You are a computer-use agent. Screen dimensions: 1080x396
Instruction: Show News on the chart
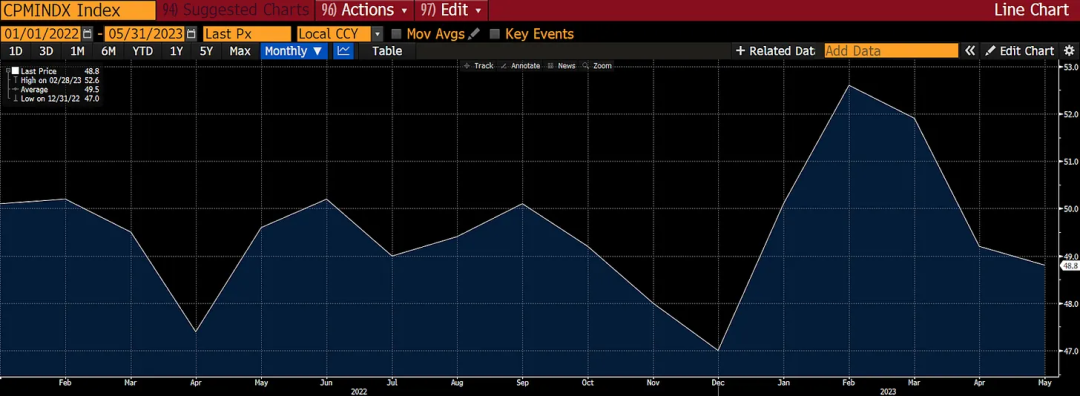click(x=562, y=66)
